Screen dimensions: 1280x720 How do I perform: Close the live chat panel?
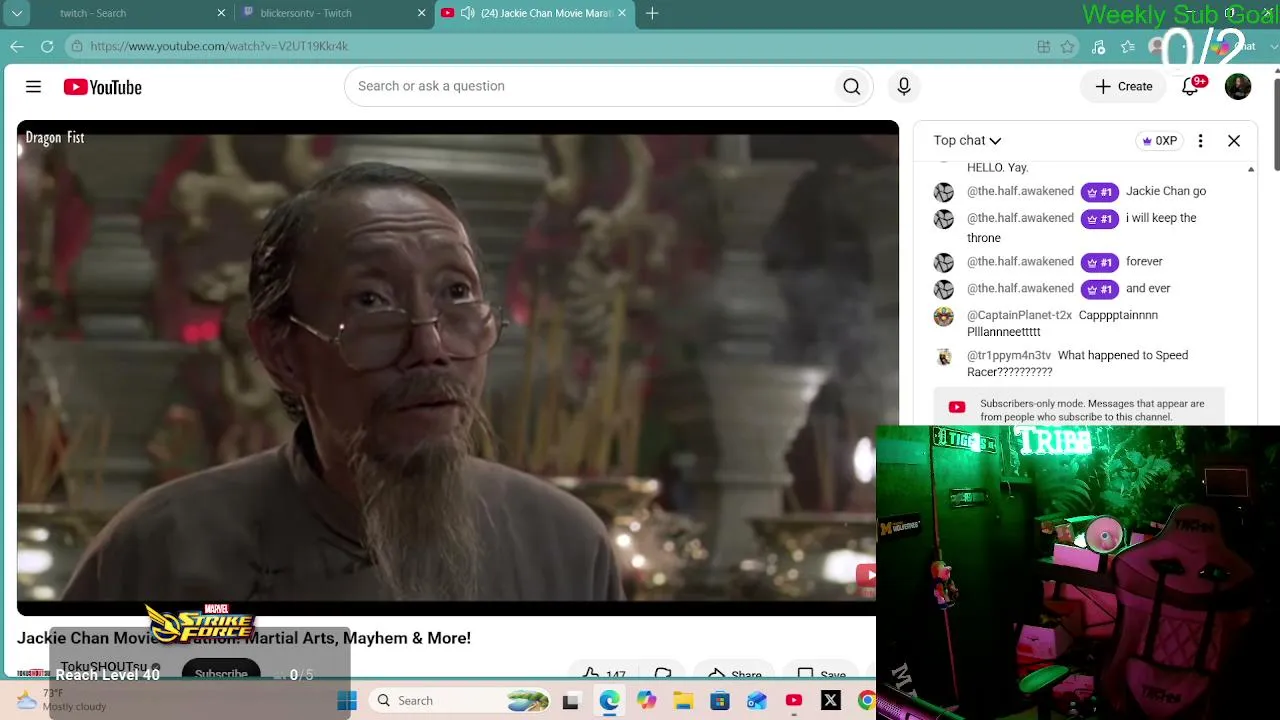(x=1234, y=141)
